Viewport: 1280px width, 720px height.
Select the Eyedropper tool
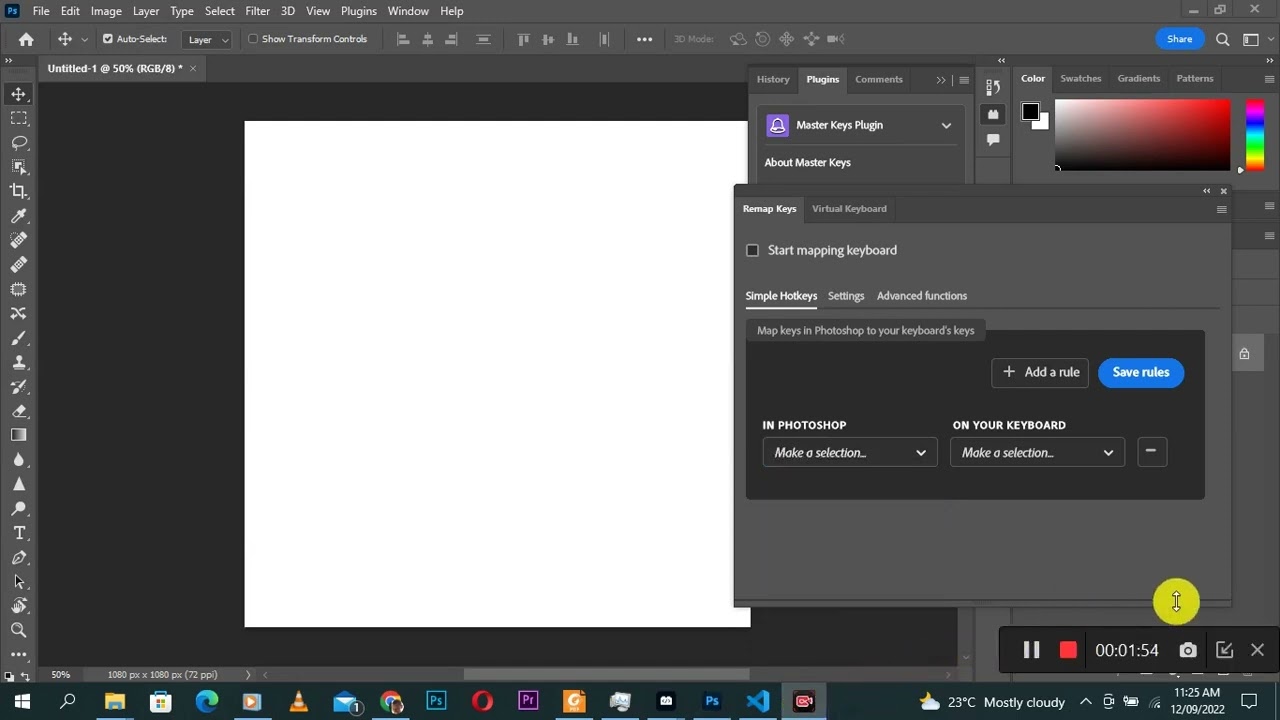[x=19, y=216]
